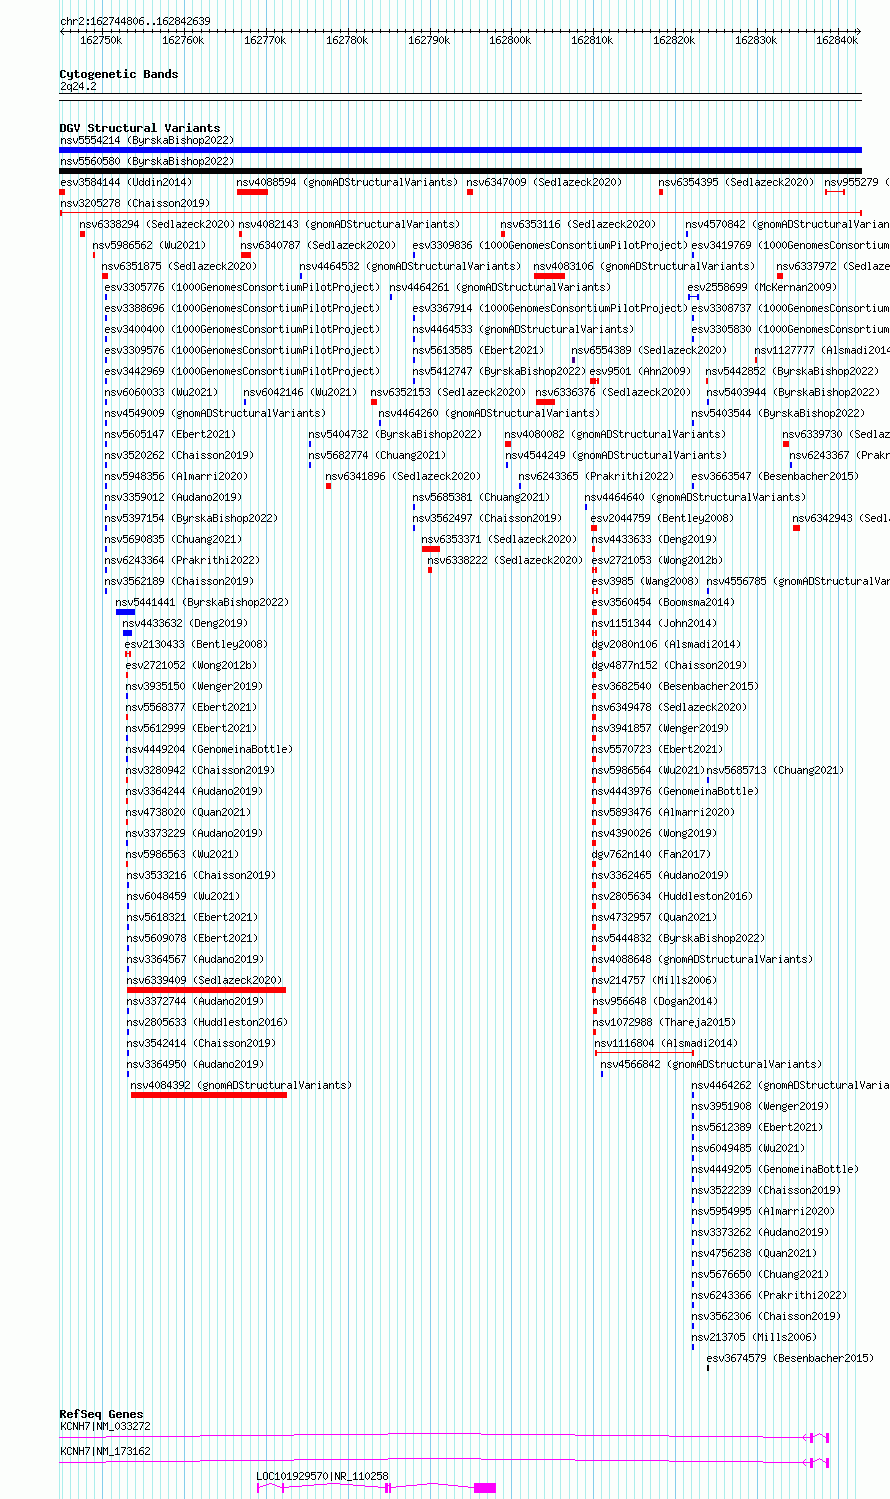Open esv9501 (Ahn2009) variant
Image resolution: width=890 pixels, height=1499 pixels.
(x=640, y=371)
